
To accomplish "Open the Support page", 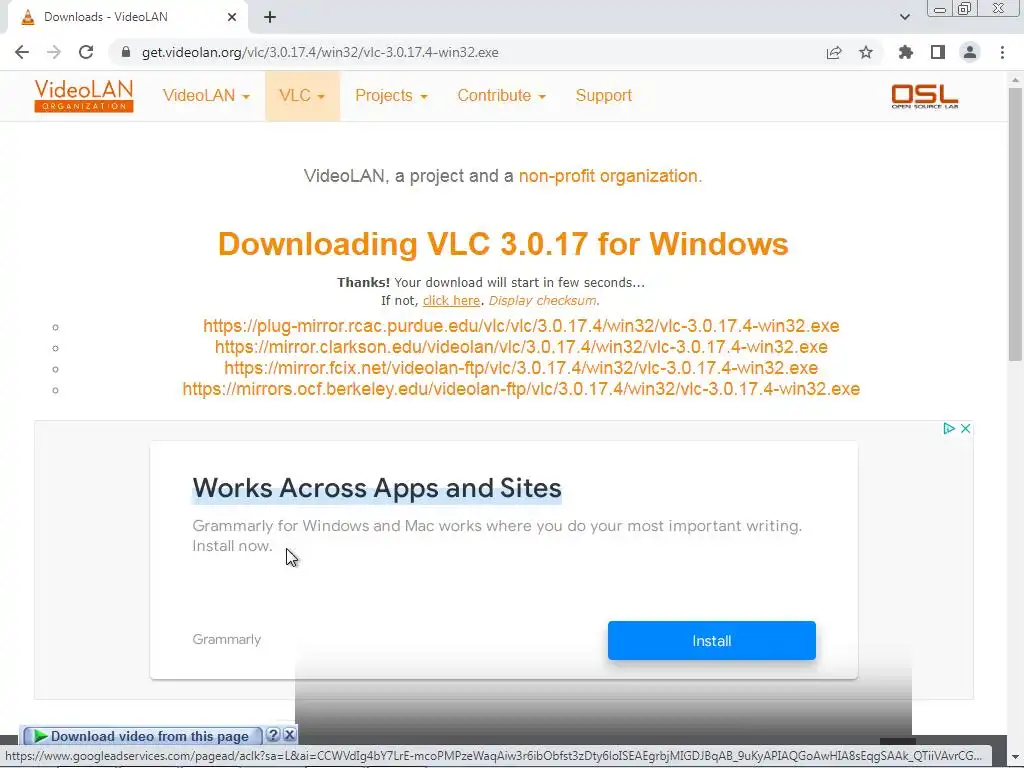I will click(603, 95).
